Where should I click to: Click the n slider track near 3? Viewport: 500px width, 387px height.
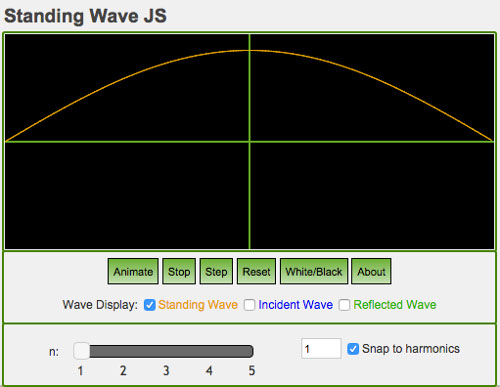pyautogui.click(x=166, y=351)
